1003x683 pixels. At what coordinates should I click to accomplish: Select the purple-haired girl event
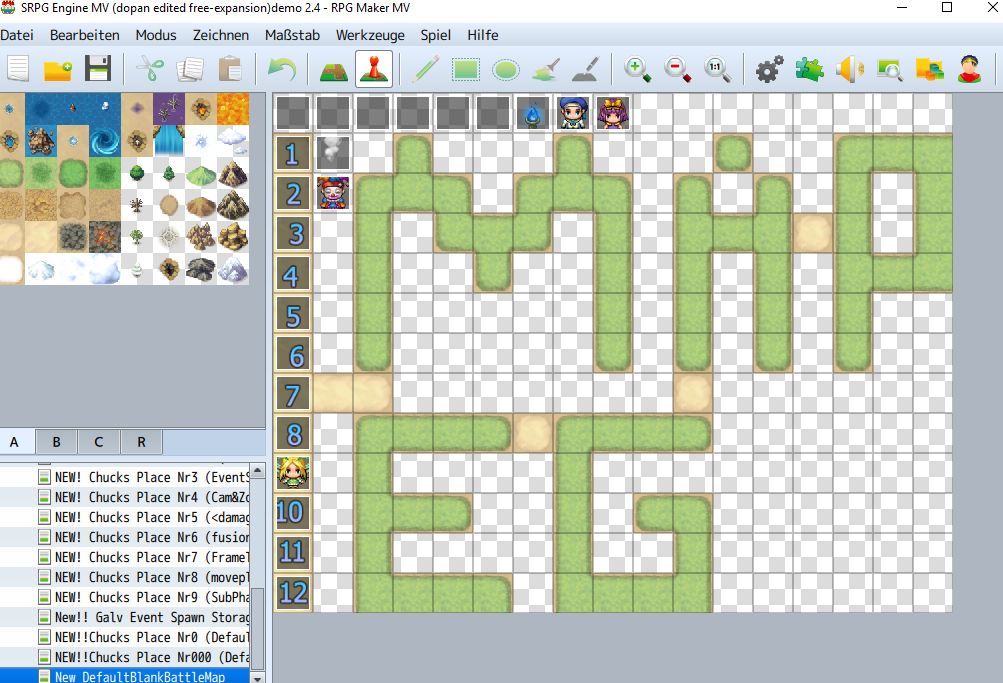pos(612,113)
